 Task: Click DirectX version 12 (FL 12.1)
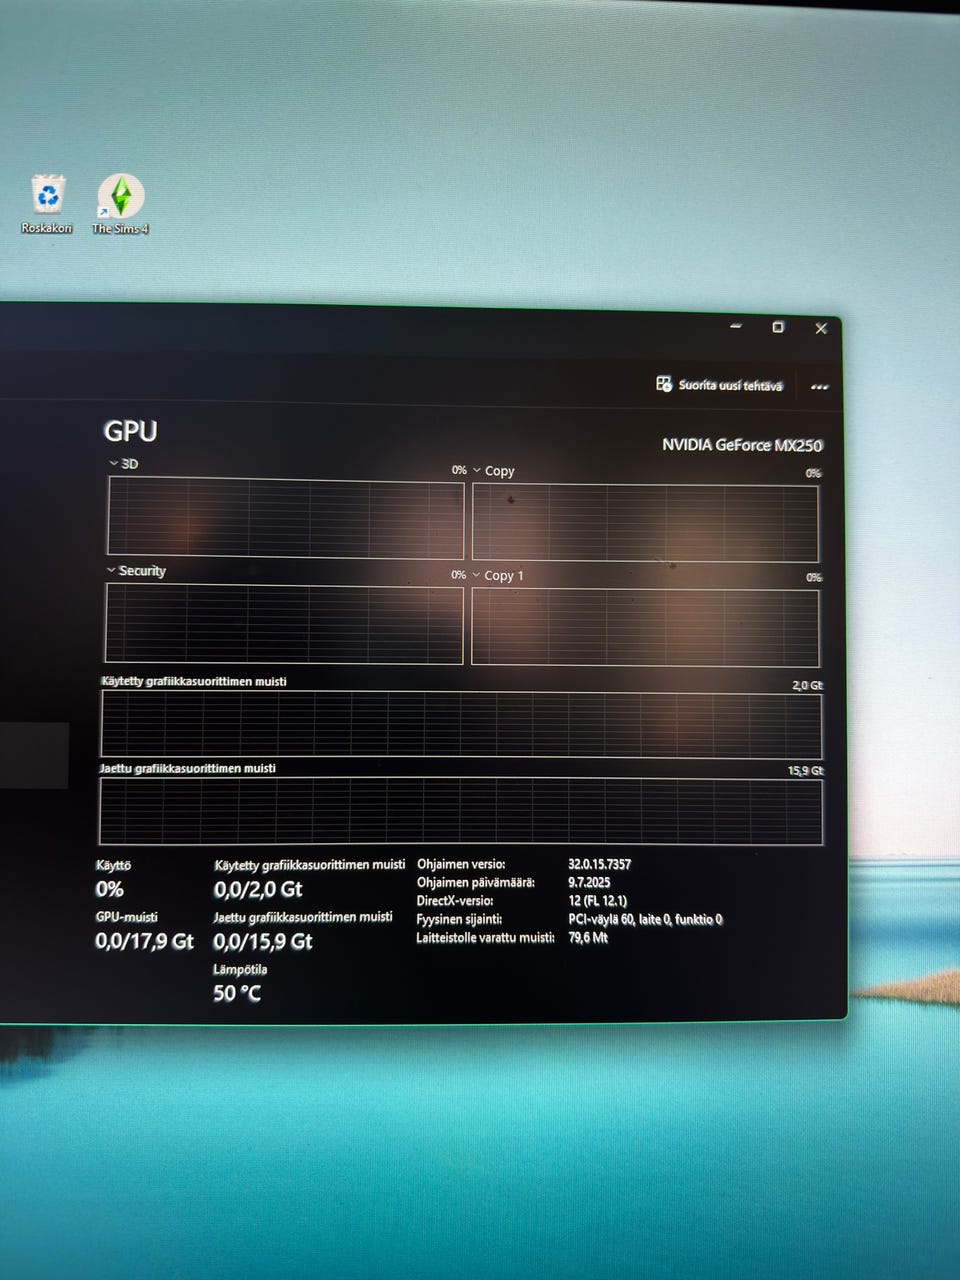598,900
